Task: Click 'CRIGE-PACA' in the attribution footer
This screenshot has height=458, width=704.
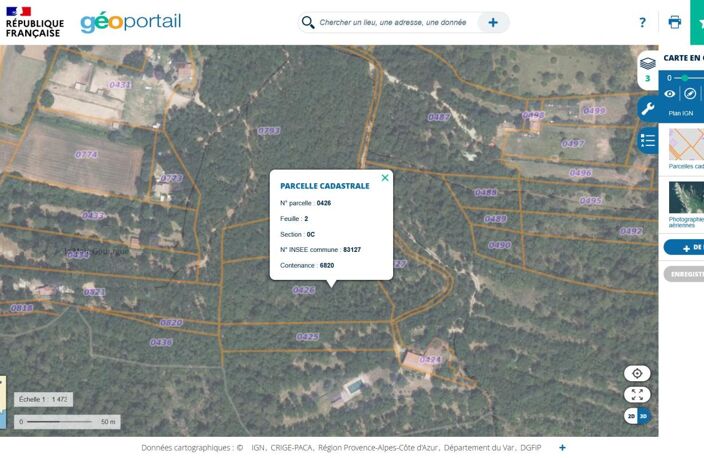Action: click(x=292, y=448)
